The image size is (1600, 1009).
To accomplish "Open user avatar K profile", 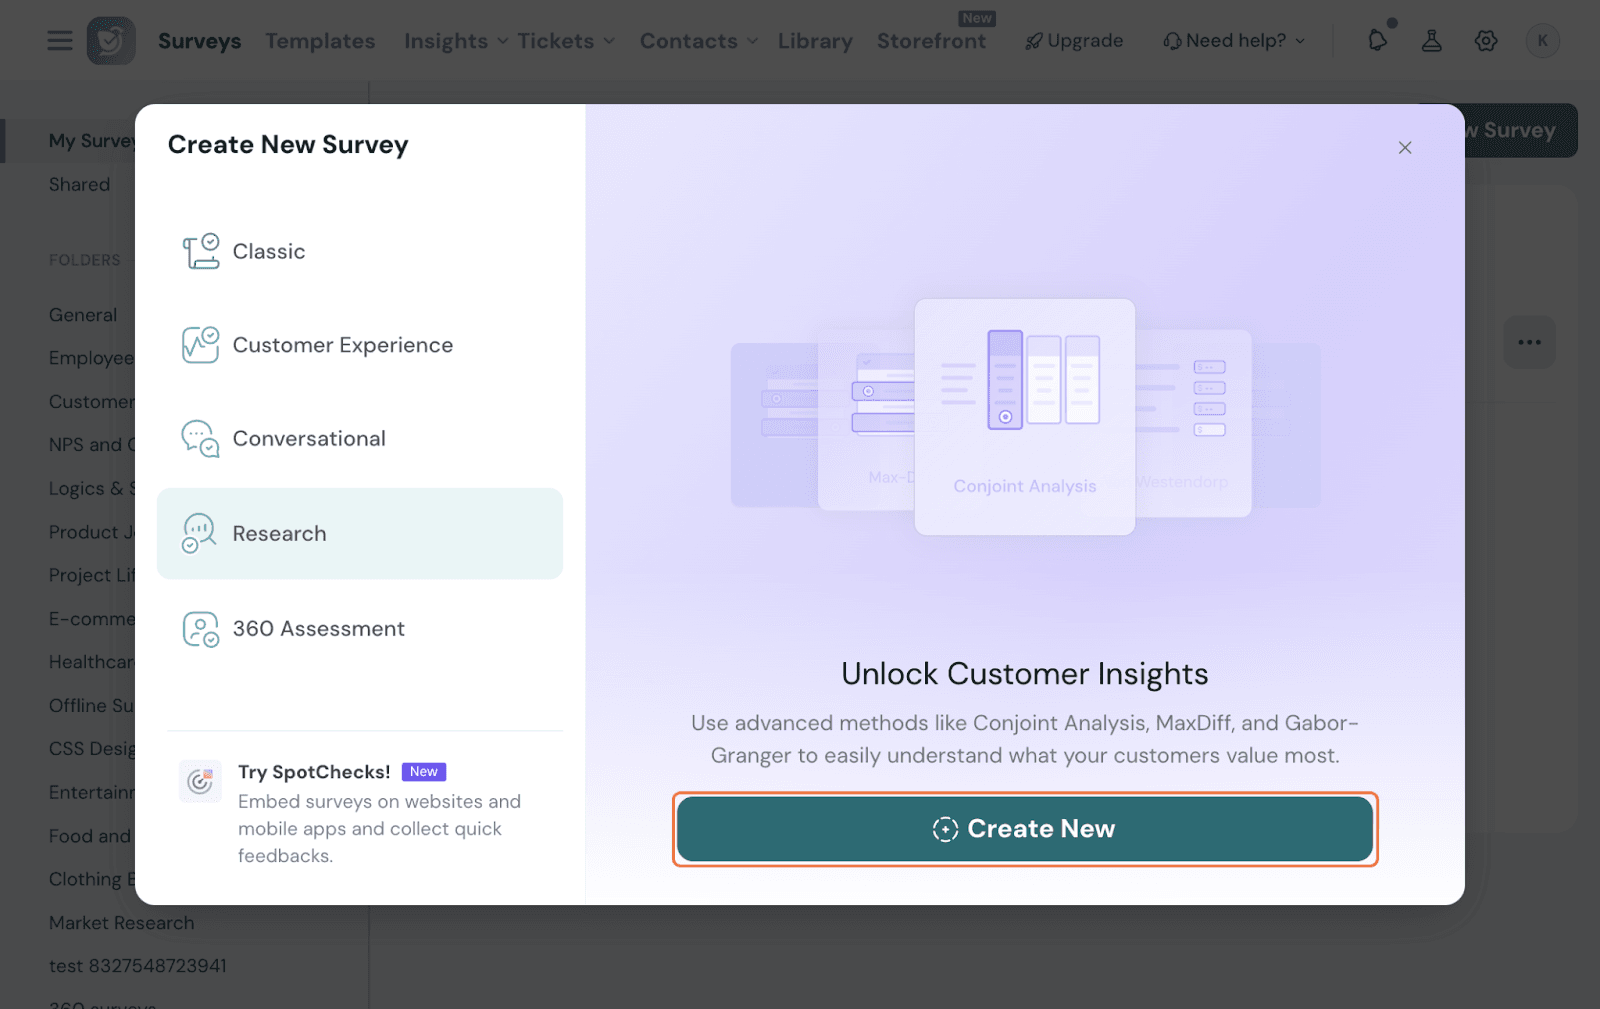I will [1542, 41].
